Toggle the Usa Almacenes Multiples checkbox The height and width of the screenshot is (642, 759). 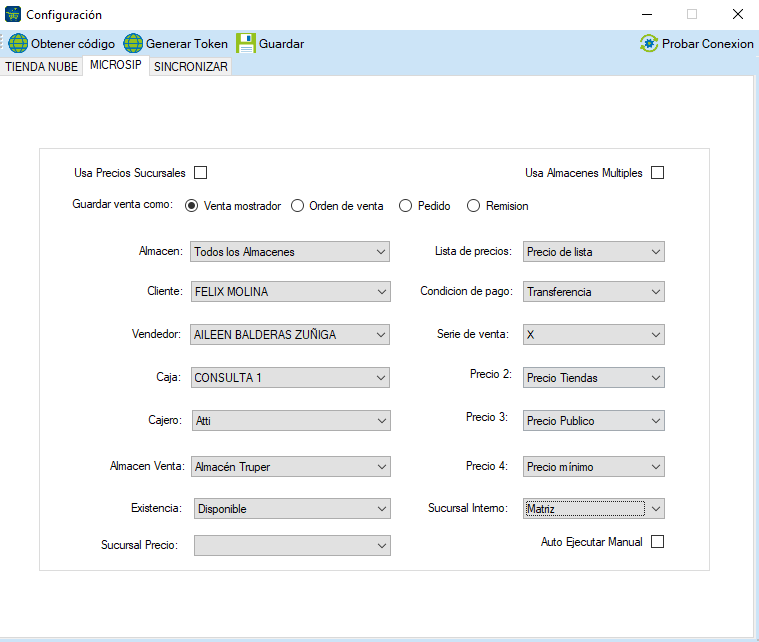pos(657,173)
